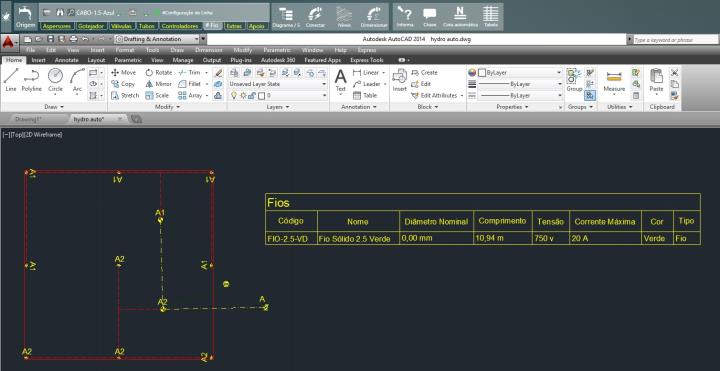Open the lineweight ByLayer dropdown
720x371 pixels.
coord(520,84)
